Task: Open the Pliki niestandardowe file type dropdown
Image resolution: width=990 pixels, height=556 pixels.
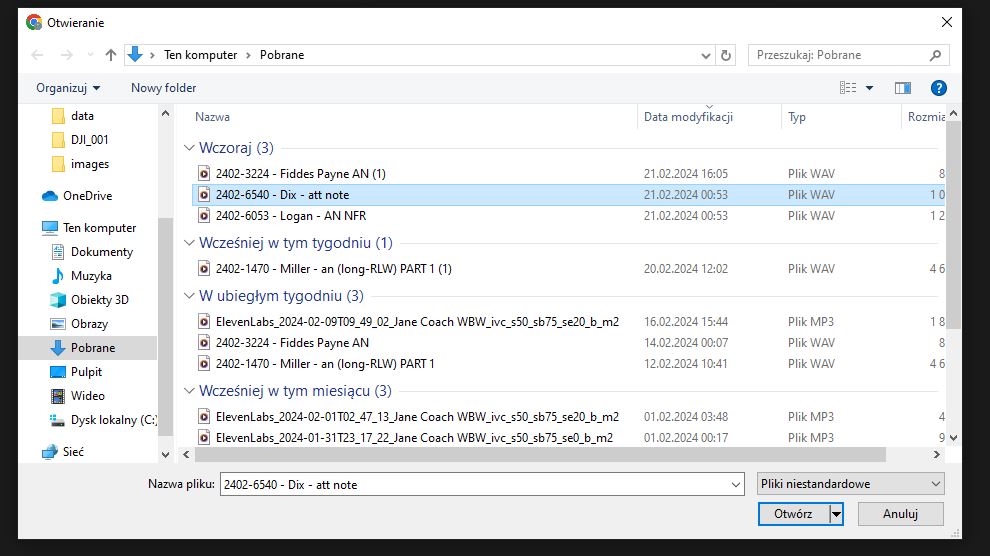Action: pyautogui.click(x=850, y=484)
